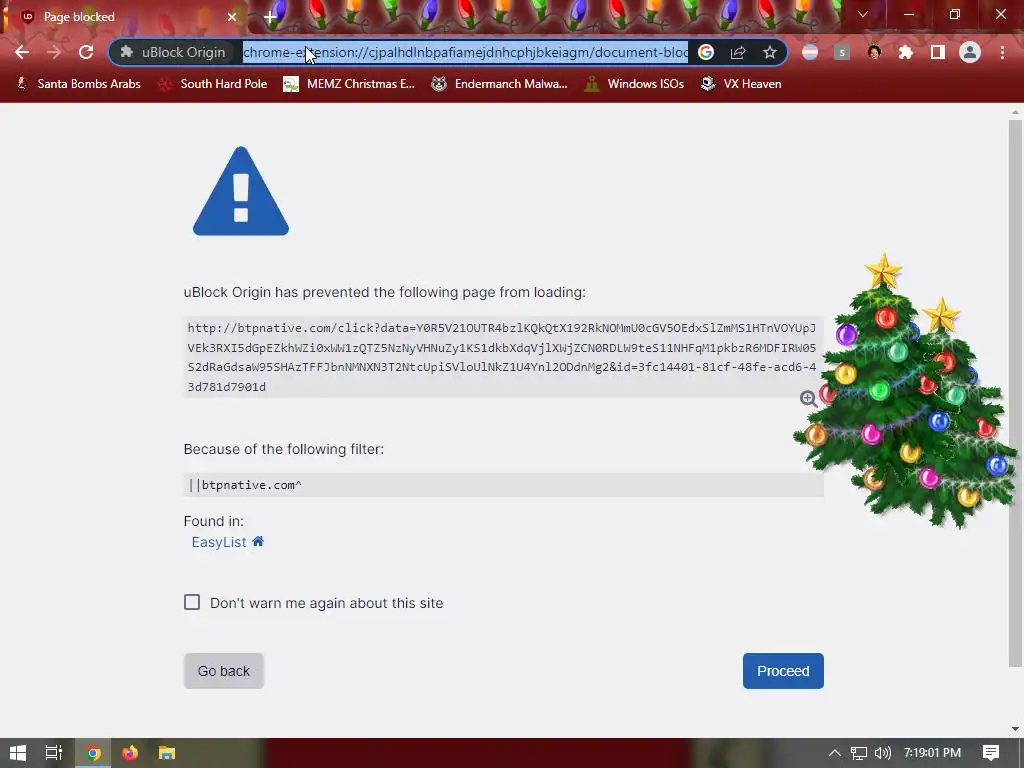
Task: Open a new tab with plus button
Action: [270, 17]
